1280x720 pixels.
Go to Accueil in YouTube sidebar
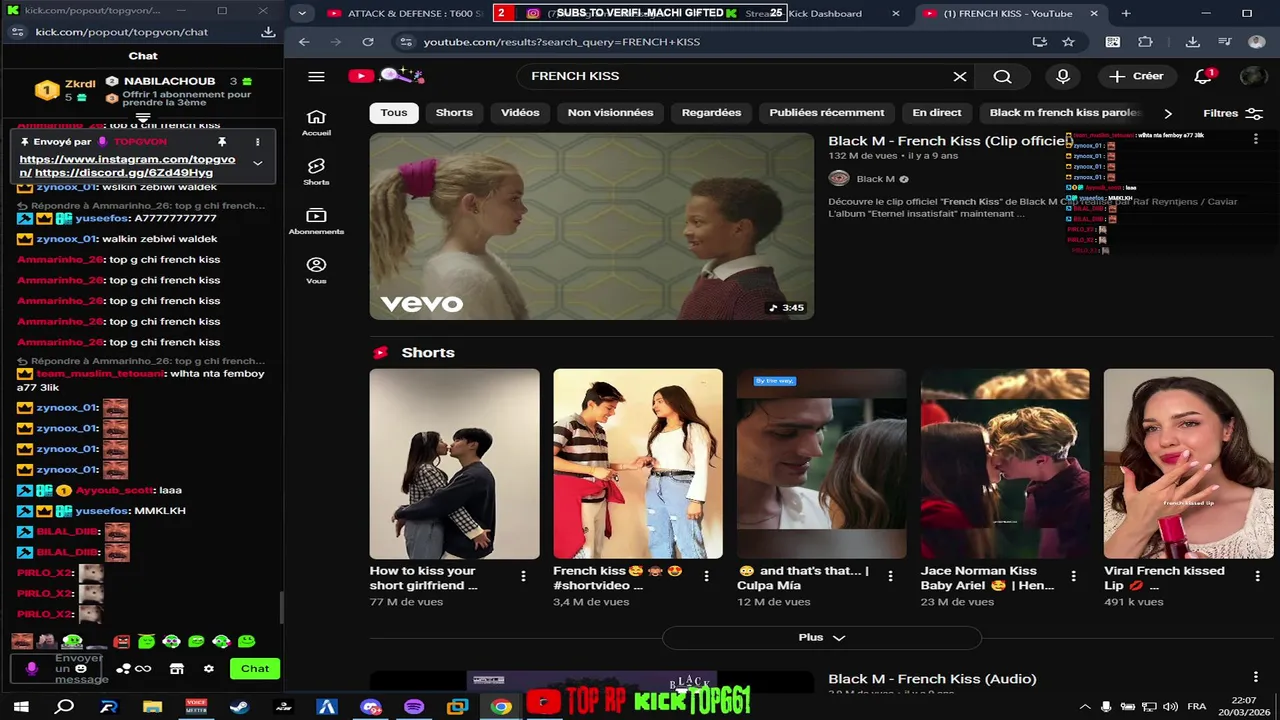point(316,123)
